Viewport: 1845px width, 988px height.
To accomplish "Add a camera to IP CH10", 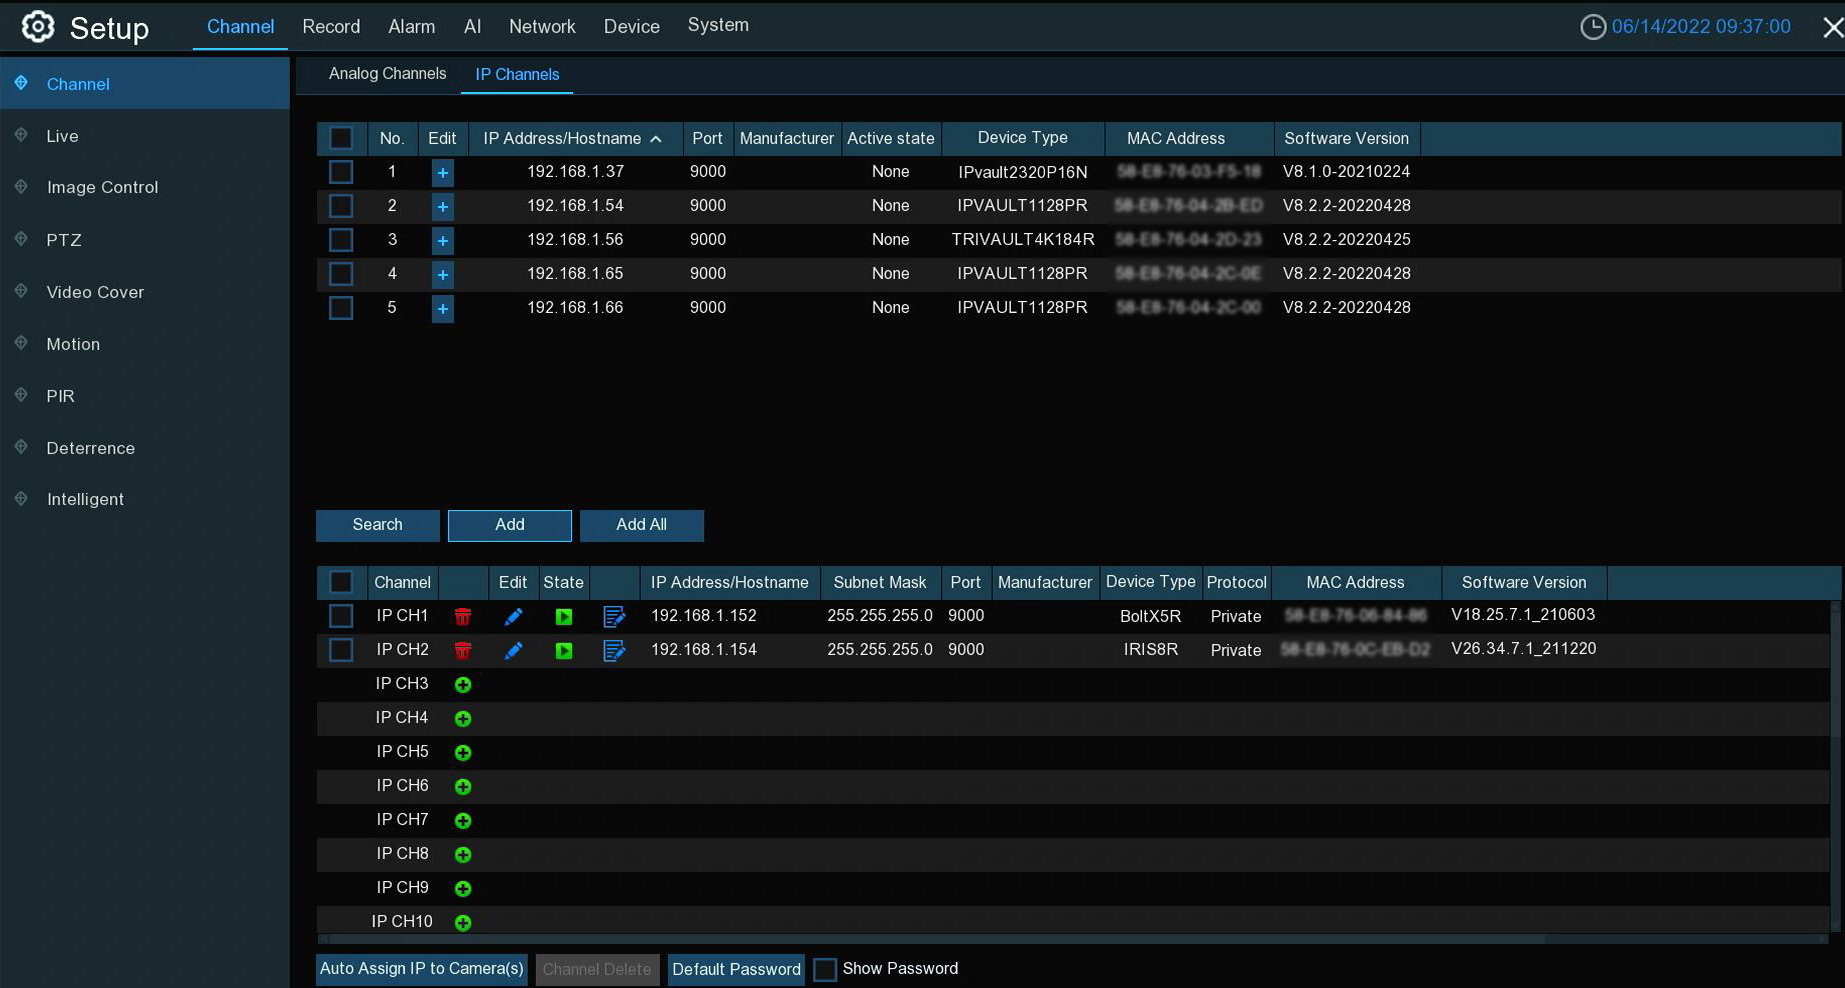I will [463, 923].
